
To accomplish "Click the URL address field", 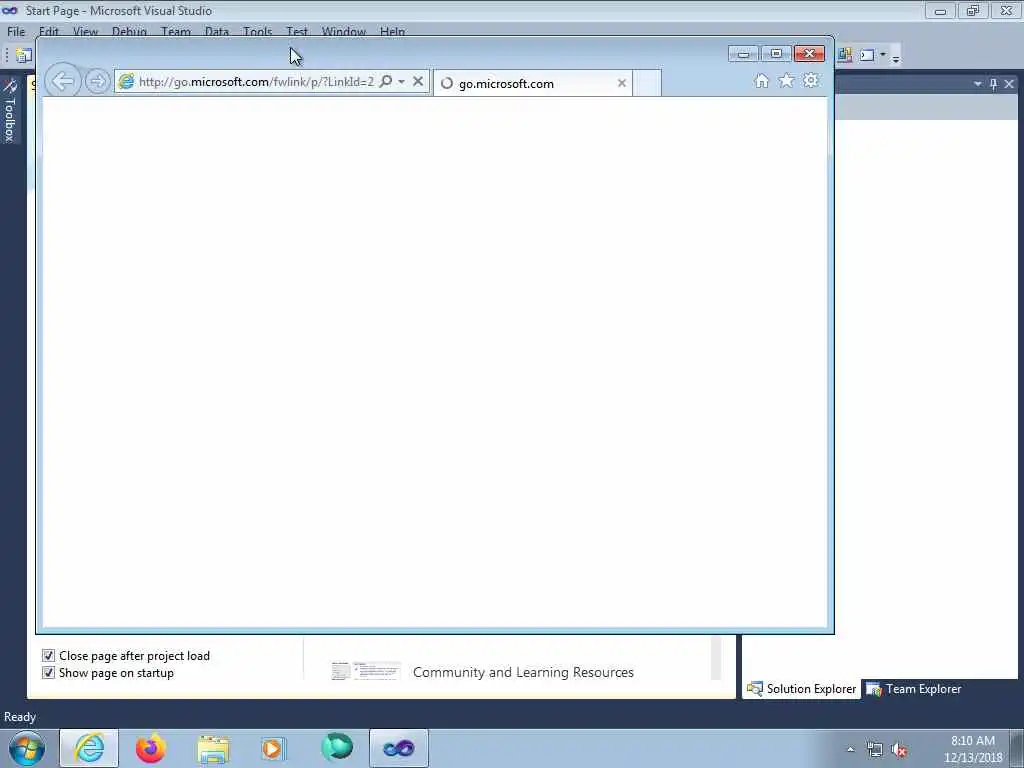I will click(256, 82).
